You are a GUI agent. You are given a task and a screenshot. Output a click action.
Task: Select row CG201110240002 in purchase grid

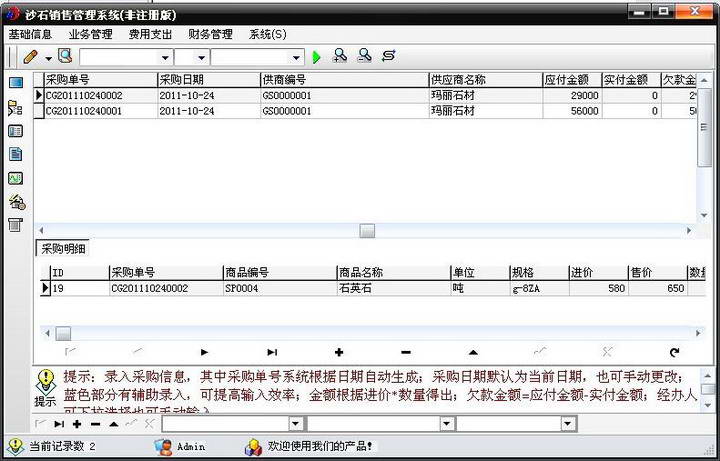click(365, 96)
